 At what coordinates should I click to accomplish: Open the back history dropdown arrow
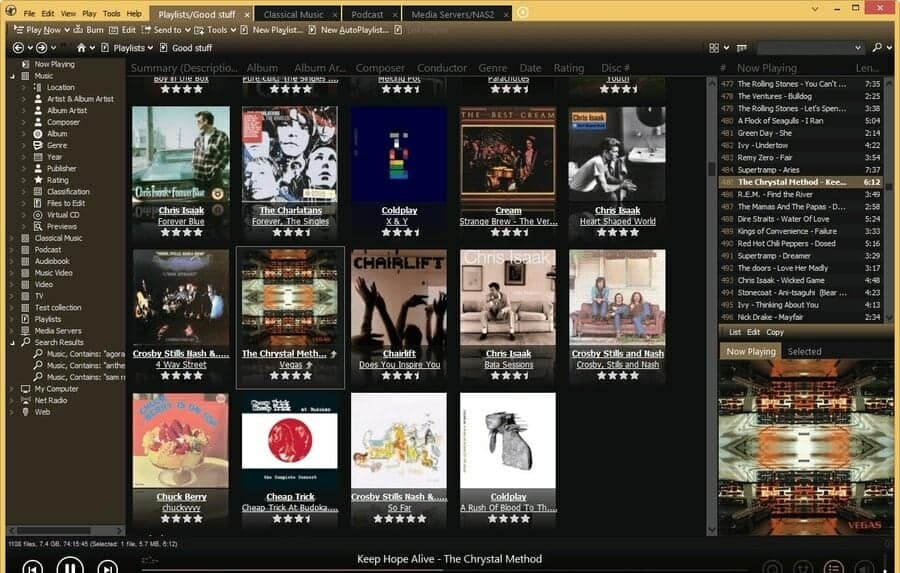coord(30,48)
